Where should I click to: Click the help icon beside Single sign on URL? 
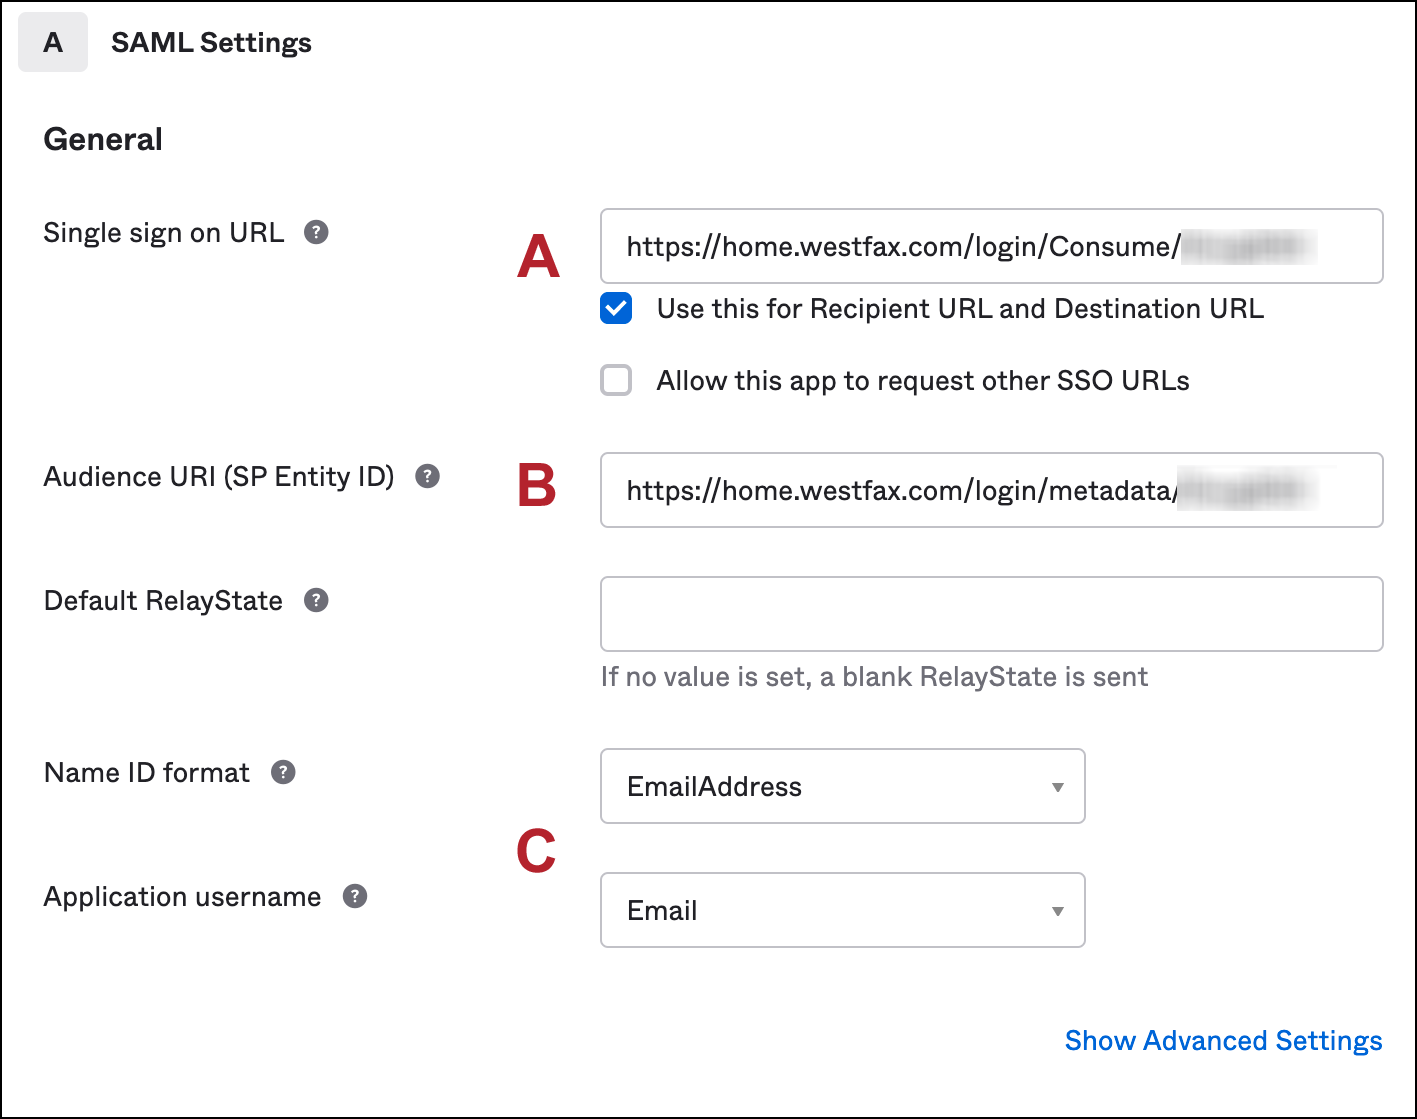pos(316,233)
